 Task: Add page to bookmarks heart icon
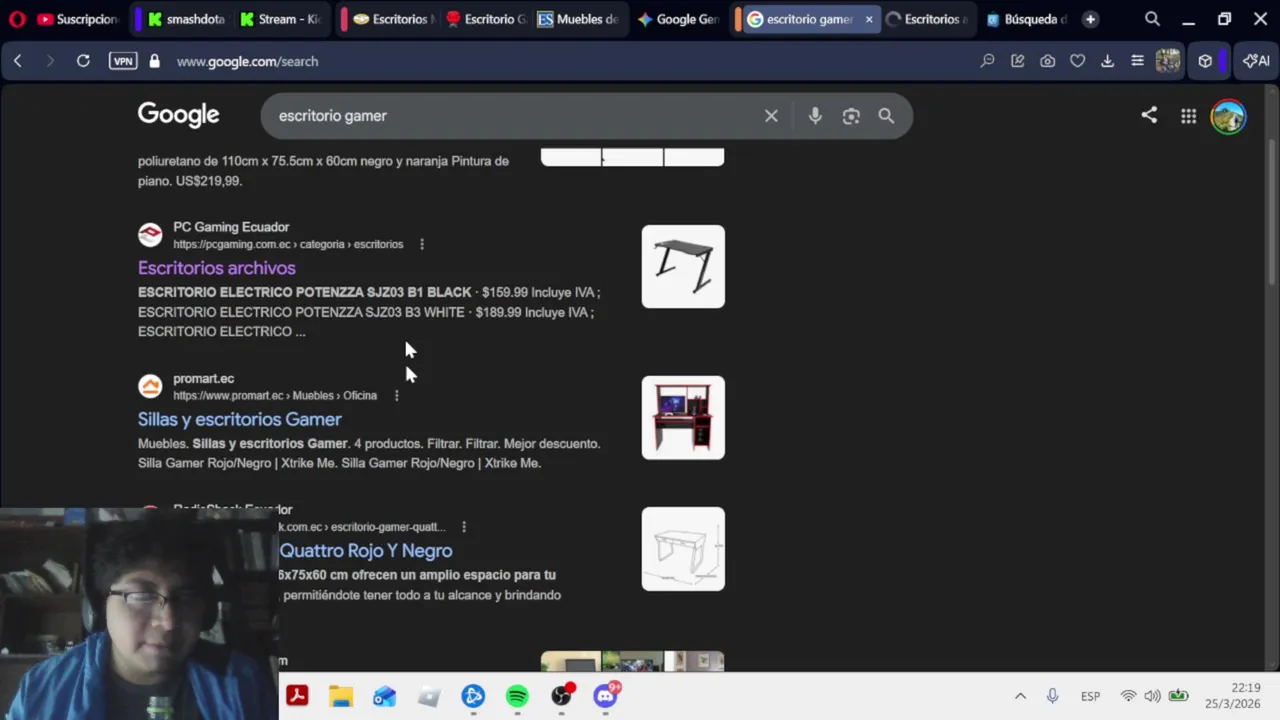(1077, 61)
